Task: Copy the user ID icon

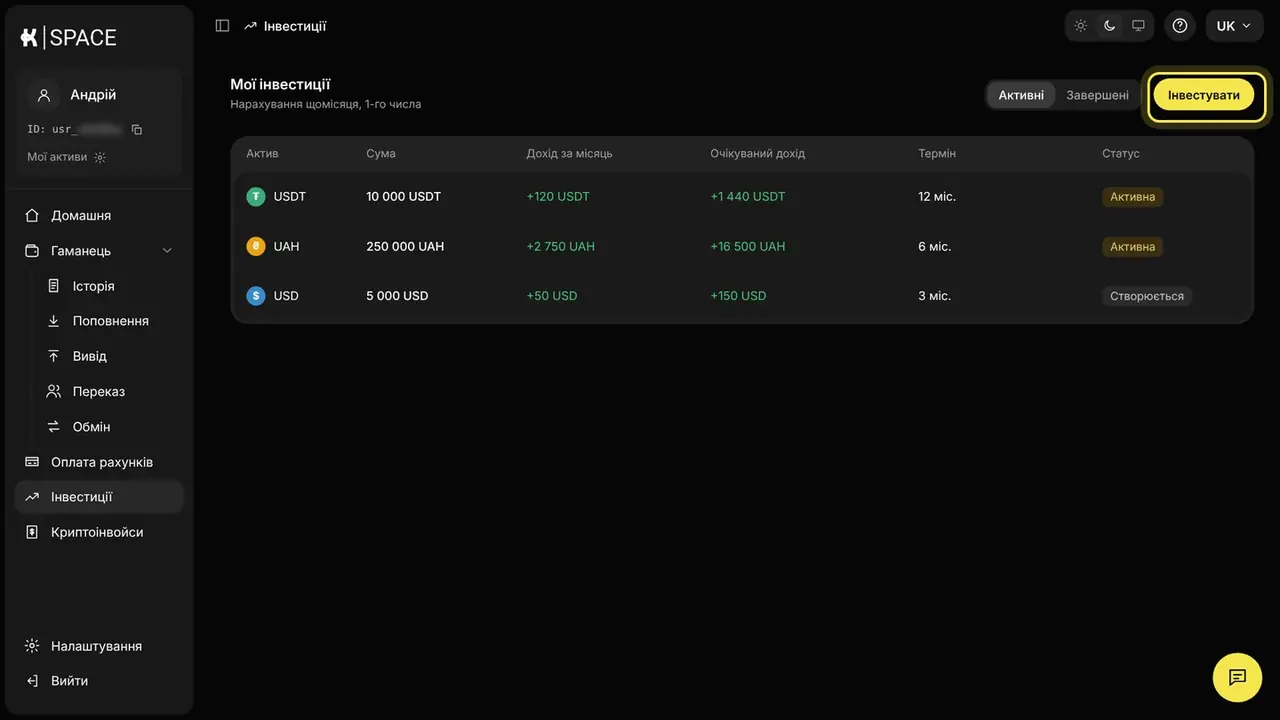Action: pos(137,129)
